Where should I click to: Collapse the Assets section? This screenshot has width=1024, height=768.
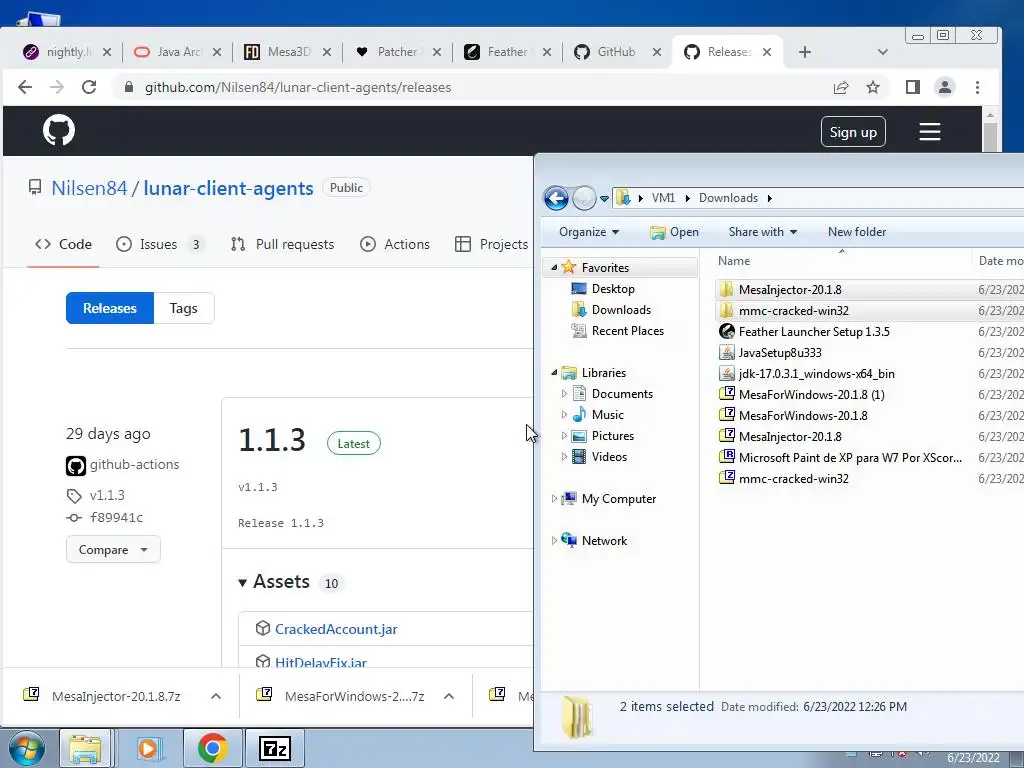[242, 583]
